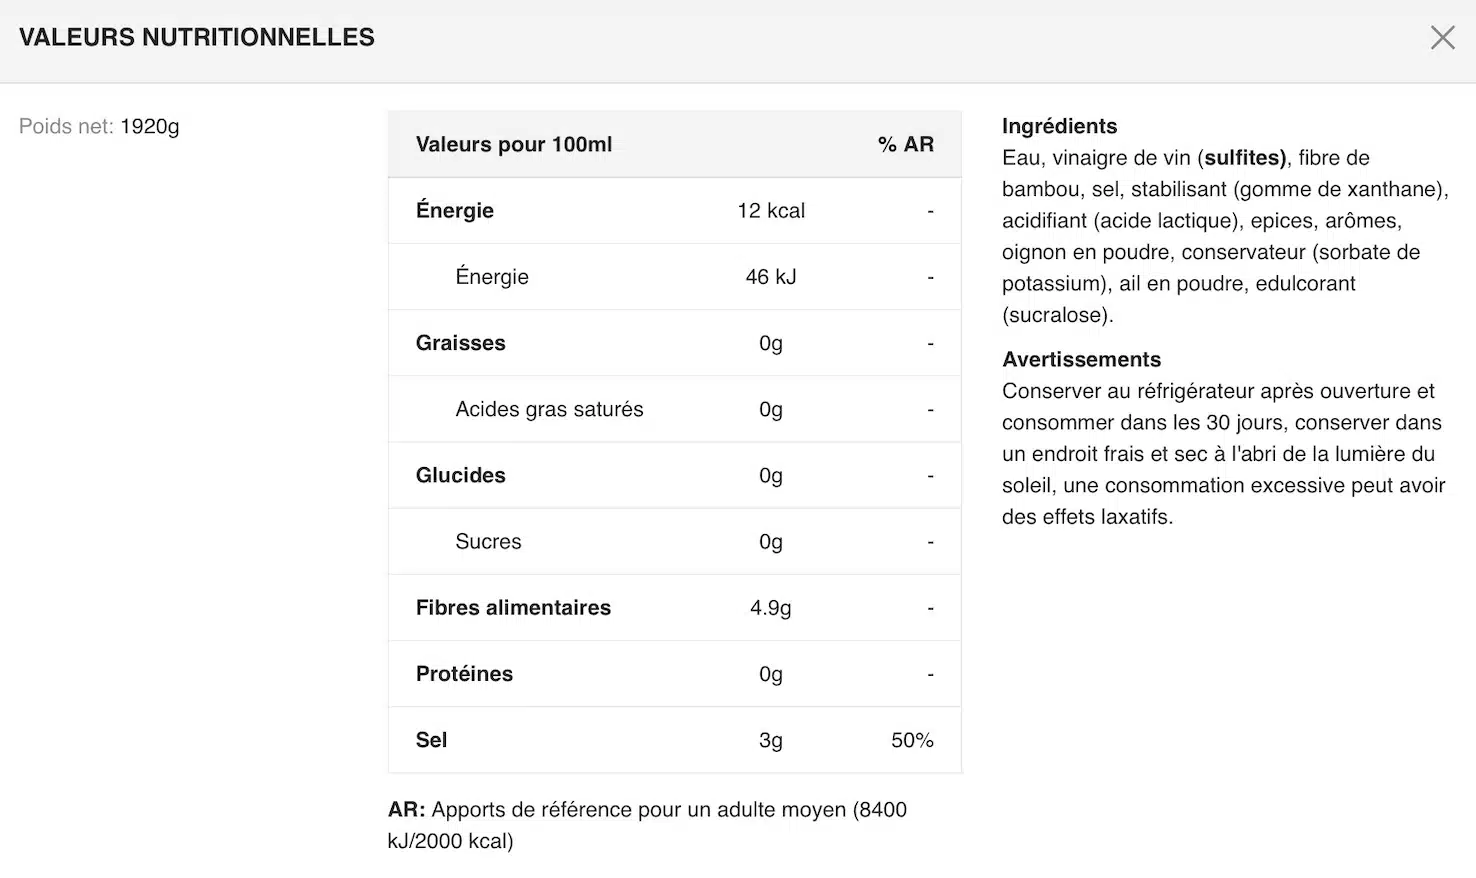Select the 46 kJ energy value
The image size is (1476, 878).
click(770, 277)
